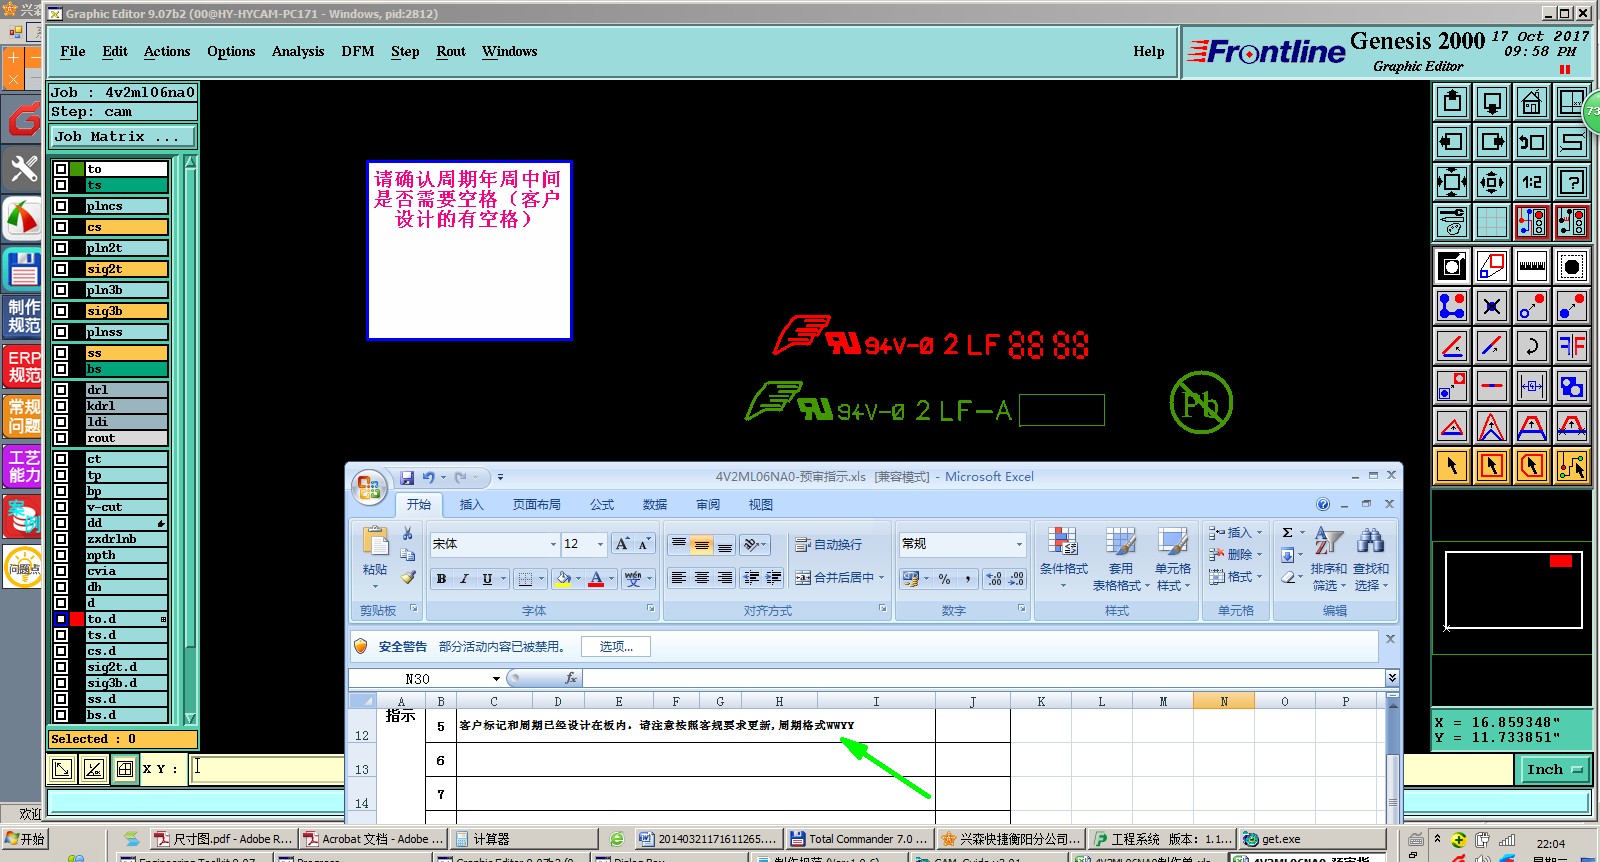The image size is (1600, 862).
Task: Click the green swatch beside layer to
Action: click(77, 169)
